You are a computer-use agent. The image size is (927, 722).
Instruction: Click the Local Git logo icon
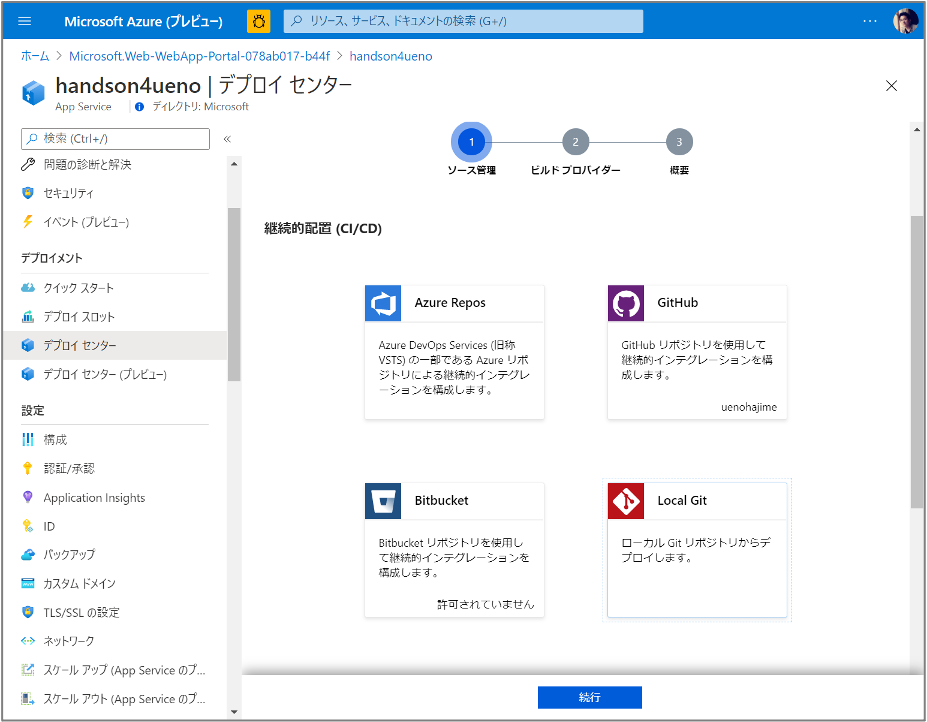point(626,501)
